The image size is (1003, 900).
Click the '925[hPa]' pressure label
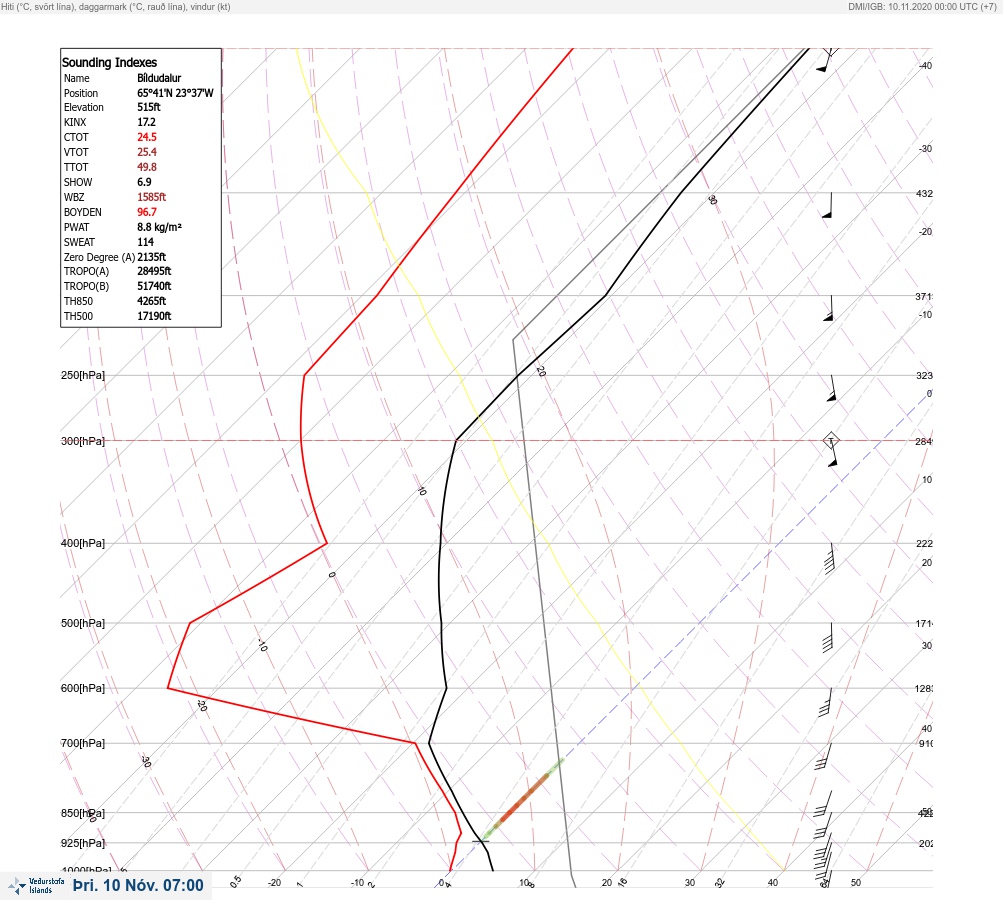pos(83,843)
